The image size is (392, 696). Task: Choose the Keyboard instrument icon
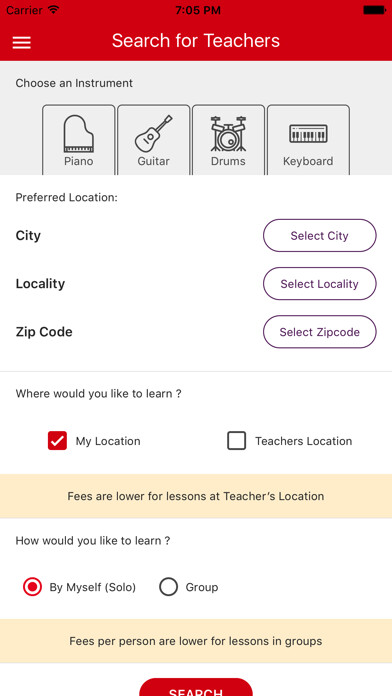[x=308, y=140]
